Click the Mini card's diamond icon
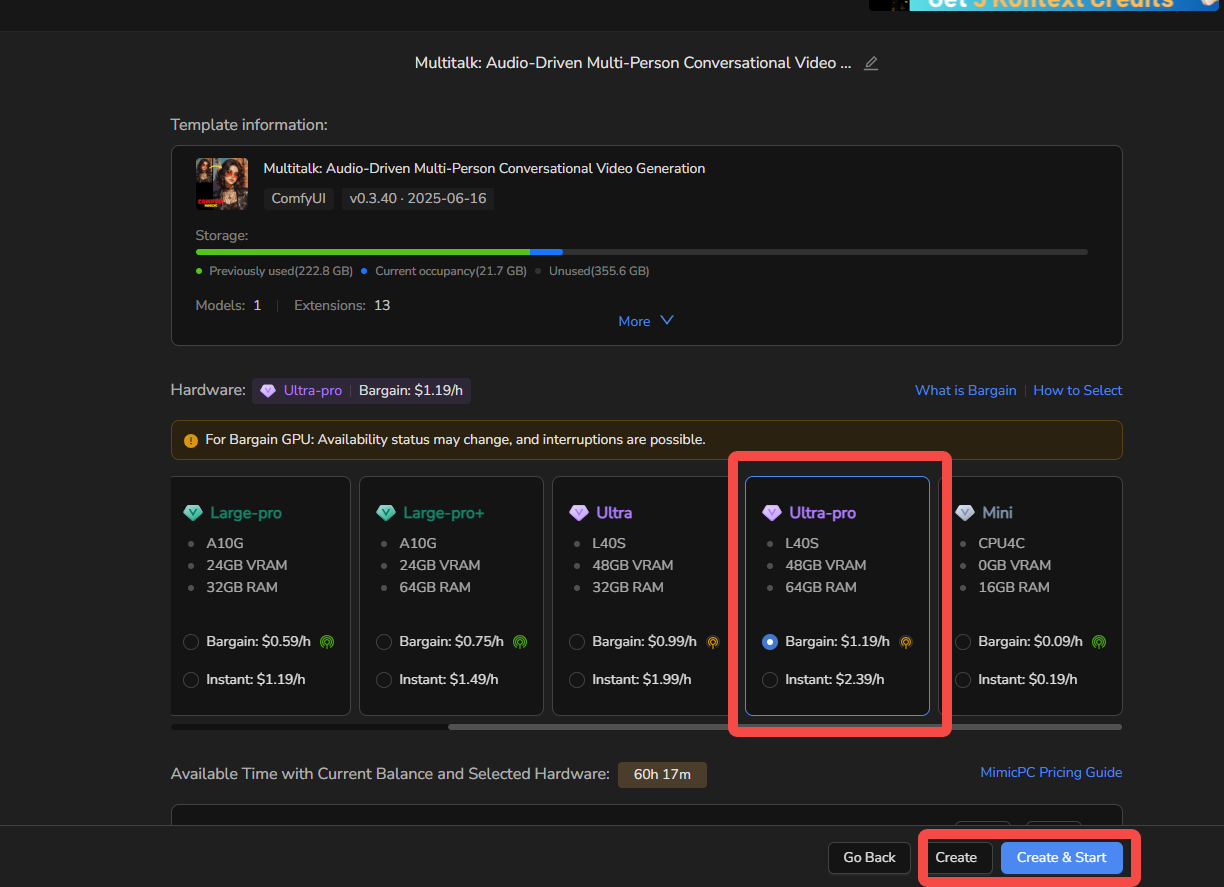 (965, 513)
